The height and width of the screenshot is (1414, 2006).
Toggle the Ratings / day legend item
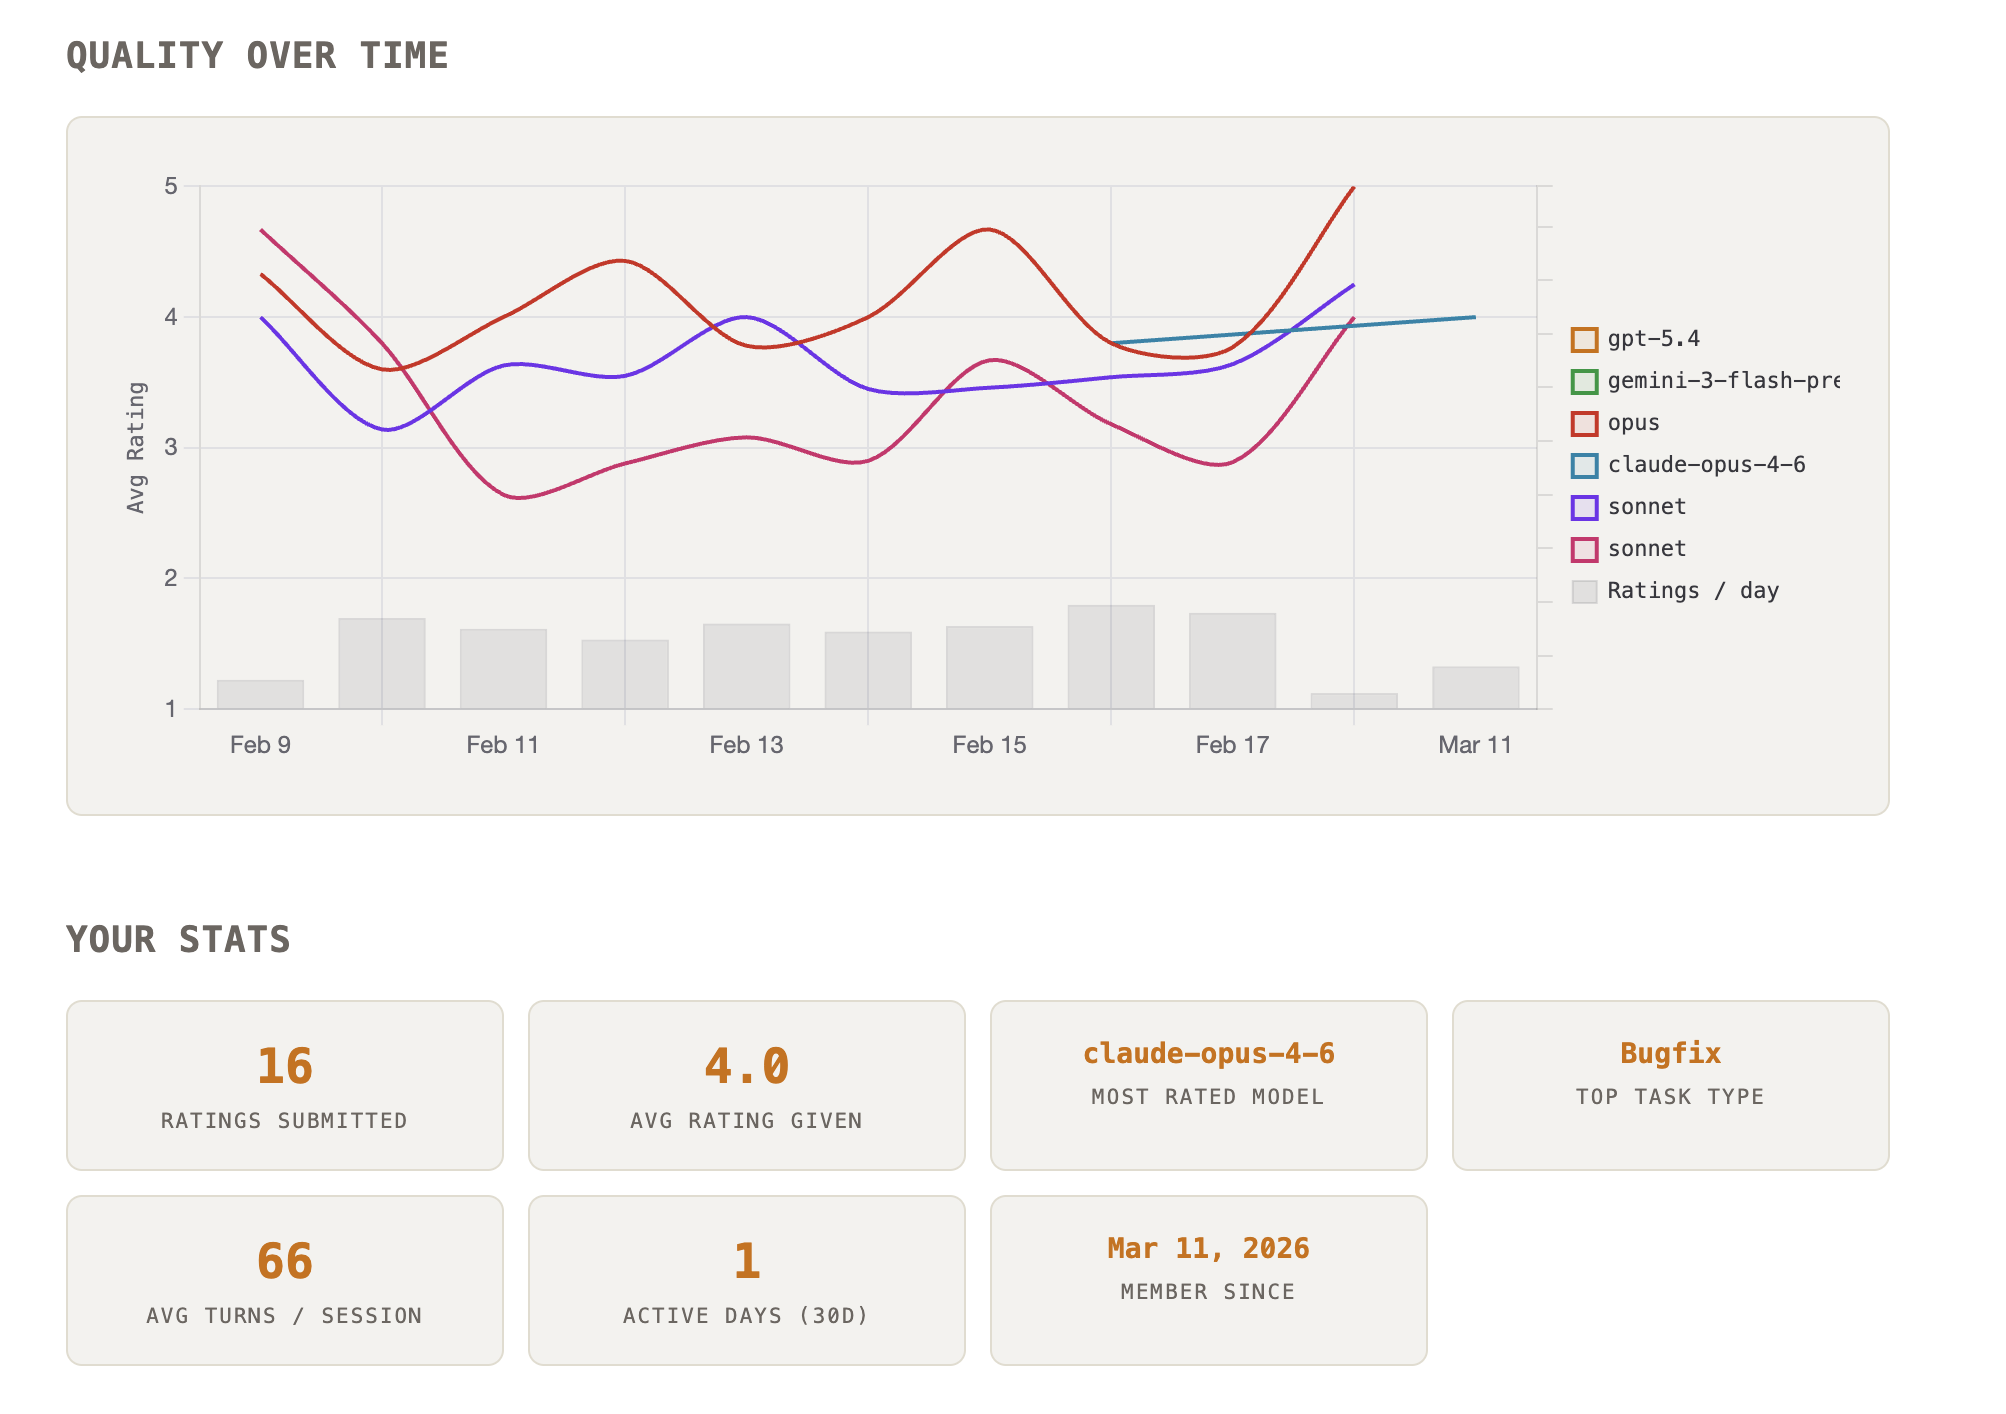coord(1584,592)
